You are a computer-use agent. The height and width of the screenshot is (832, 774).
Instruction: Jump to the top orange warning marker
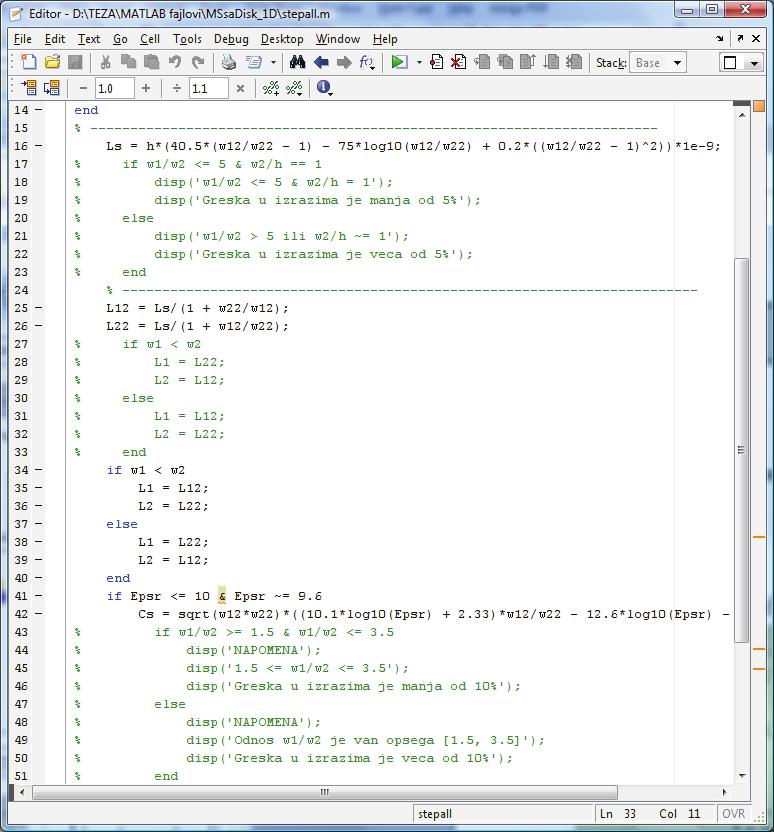(x=759, y=537)
